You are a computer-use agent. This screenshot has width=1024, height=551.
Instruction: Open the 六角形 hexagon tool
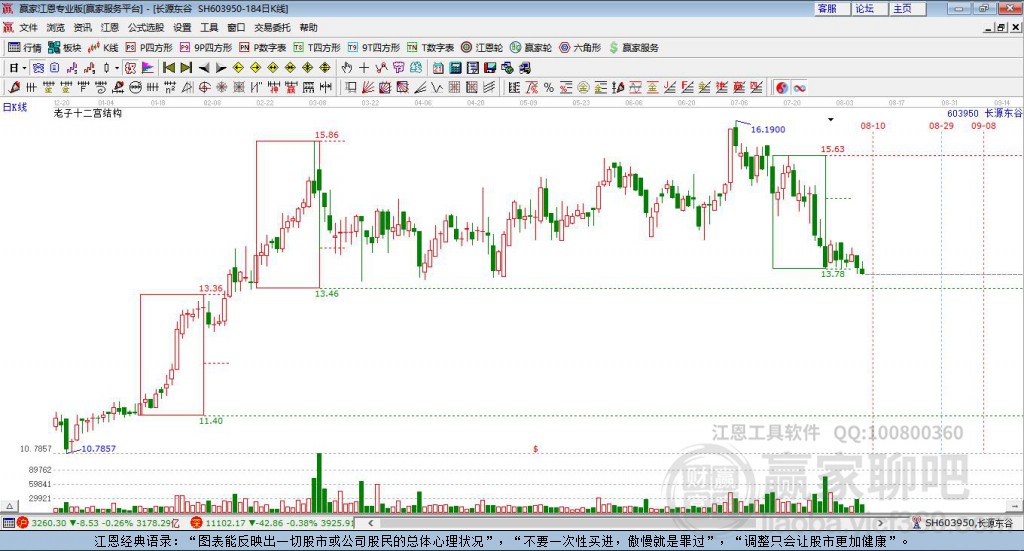[580, 48]
